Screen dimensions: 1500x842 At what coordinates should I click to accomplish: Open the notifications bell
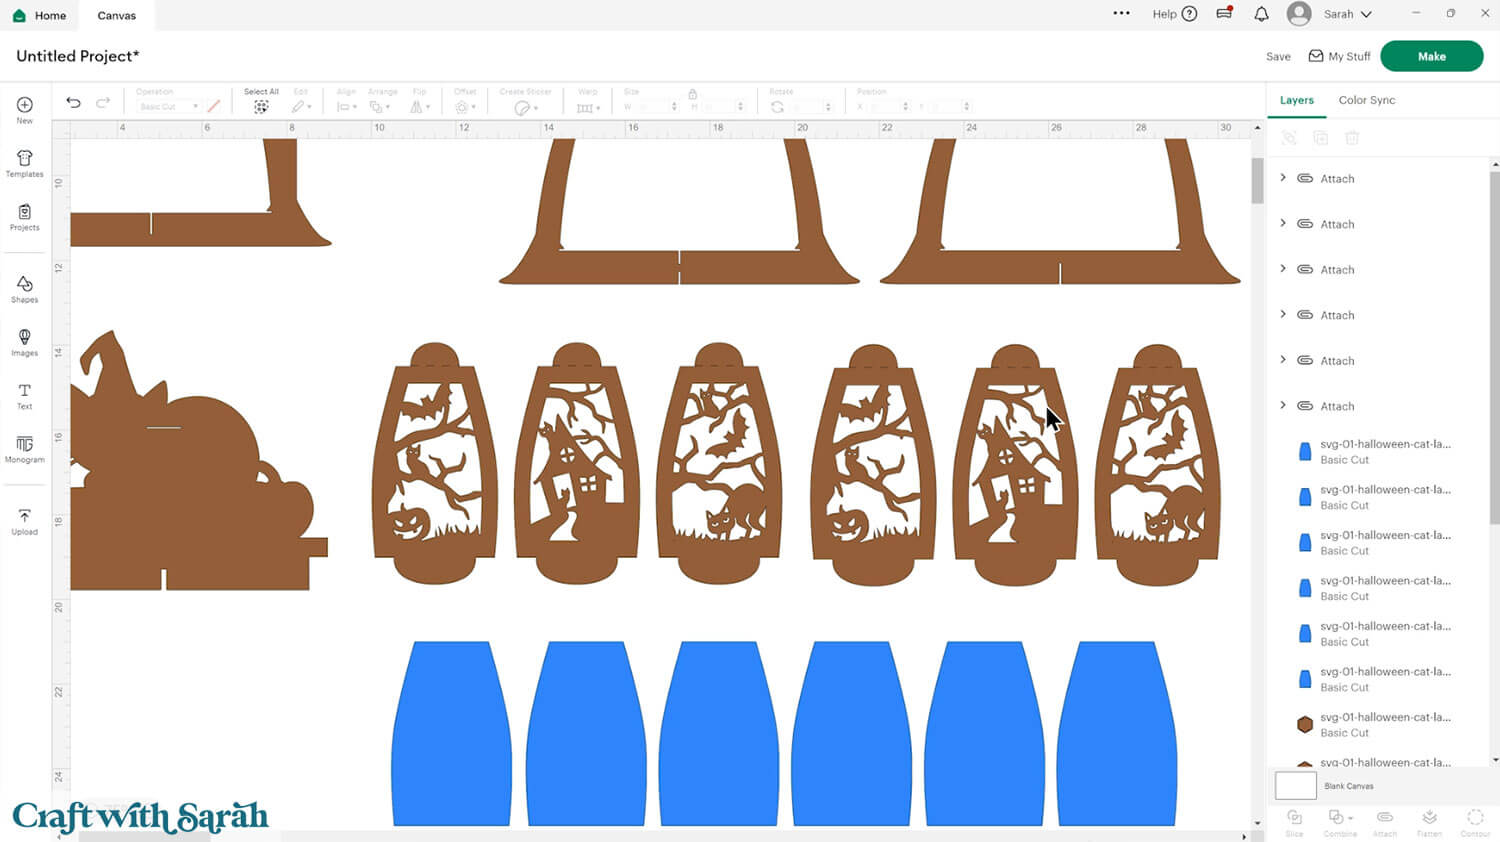coord(1261,14)
